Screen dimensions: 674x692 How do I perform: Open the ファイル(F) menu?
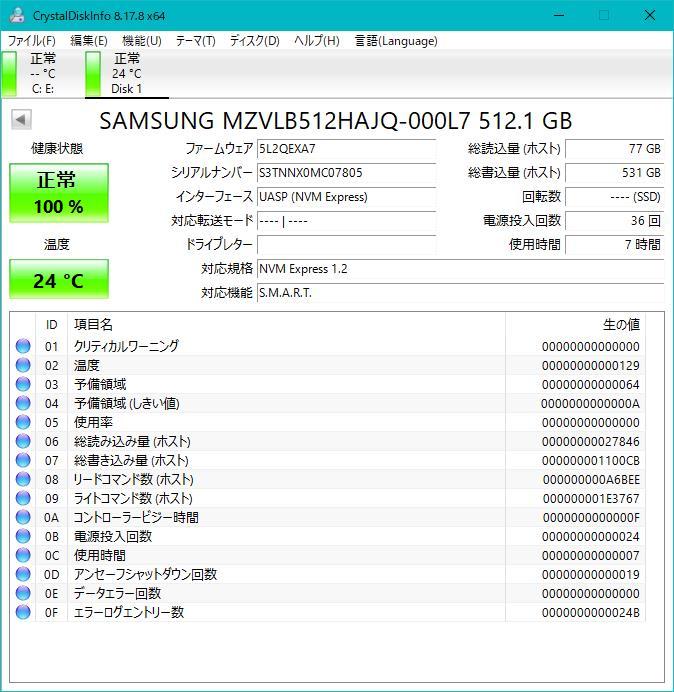pyautogui.click(x=31, y=41)
